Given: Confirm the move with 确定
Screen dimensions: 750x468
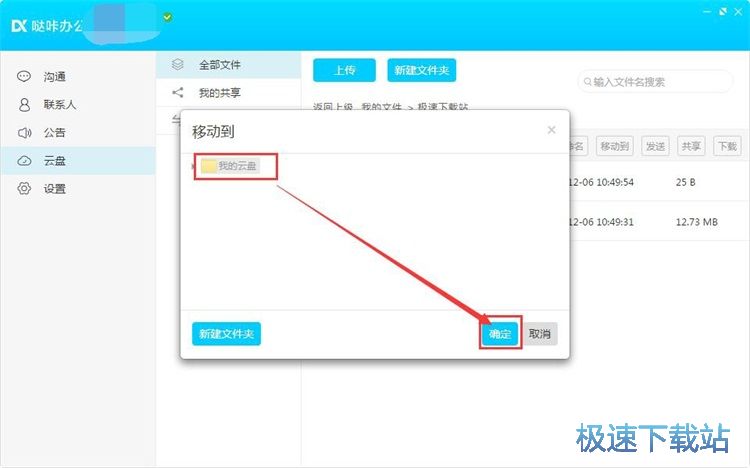Looking at the screenshot, I should click(500, 334).
